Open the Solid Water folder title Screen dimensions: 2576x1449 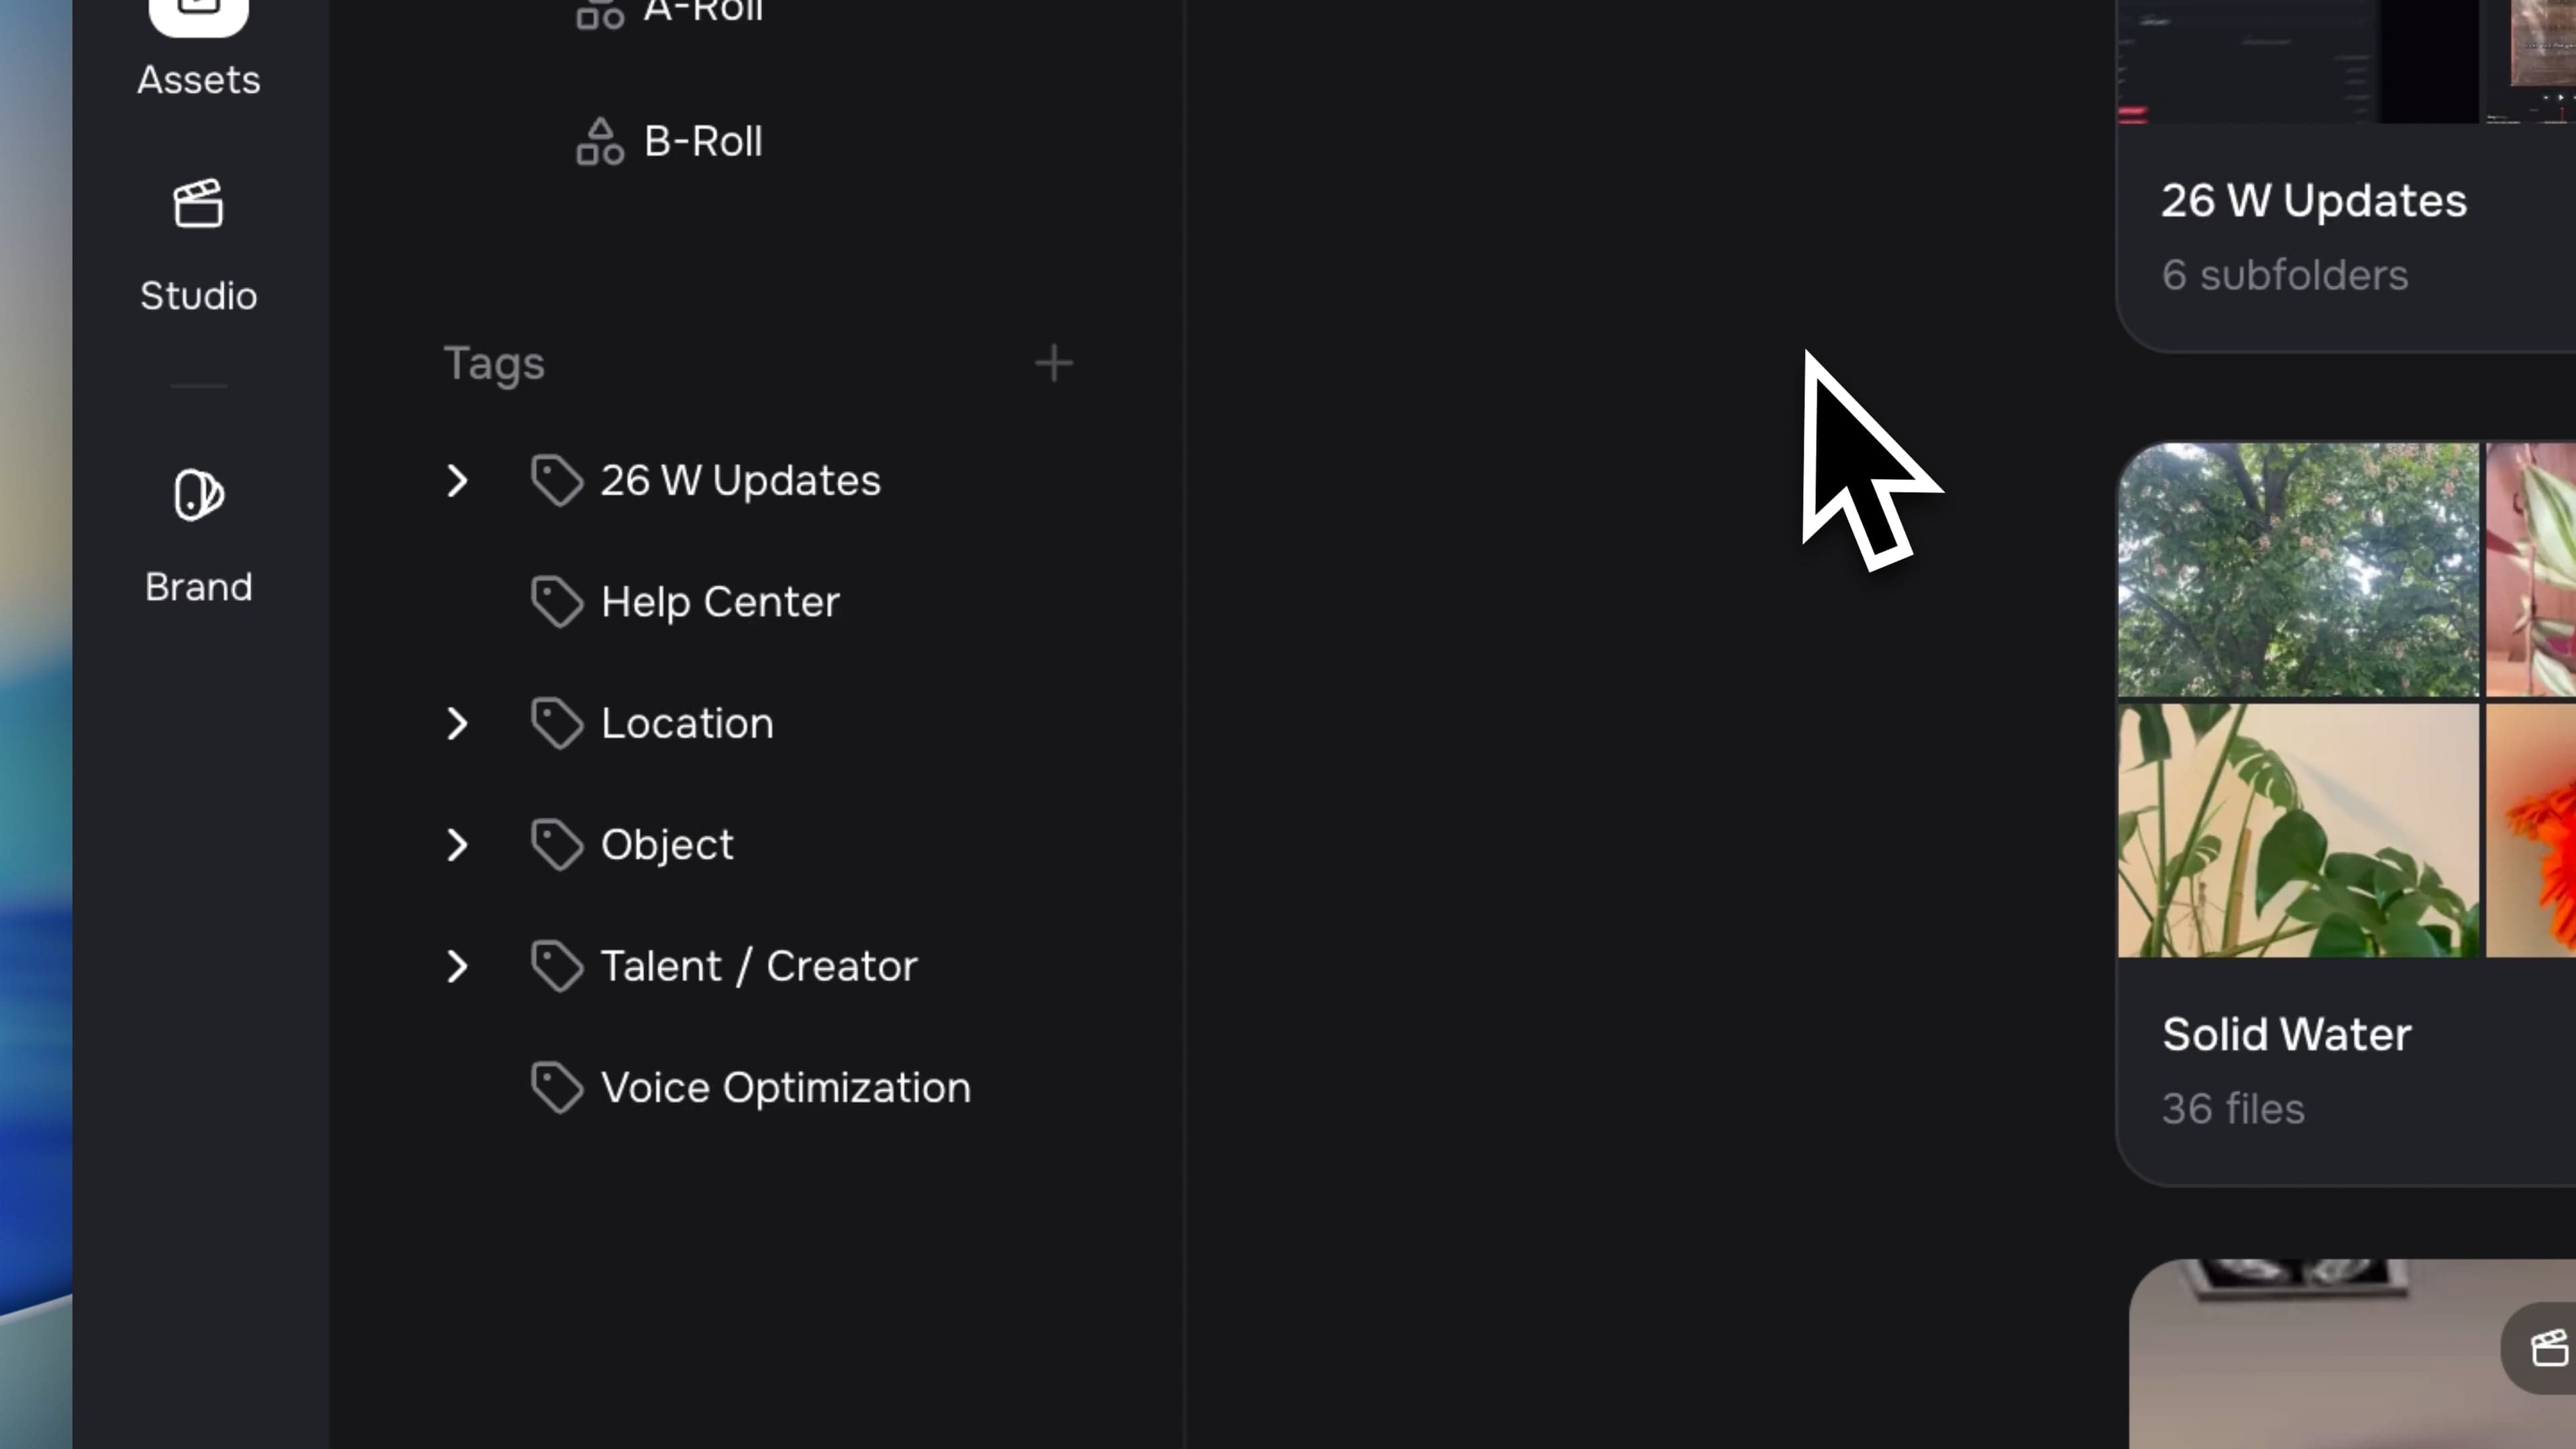point(2286,1034)
